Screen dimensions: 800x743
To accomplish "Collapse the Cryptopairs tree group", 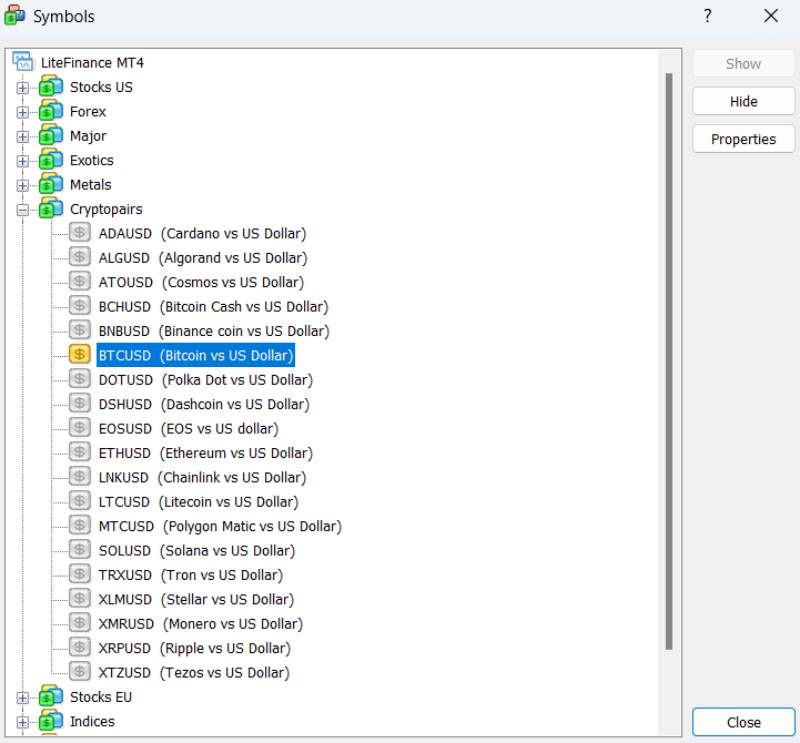I will (x=23, y=210).
